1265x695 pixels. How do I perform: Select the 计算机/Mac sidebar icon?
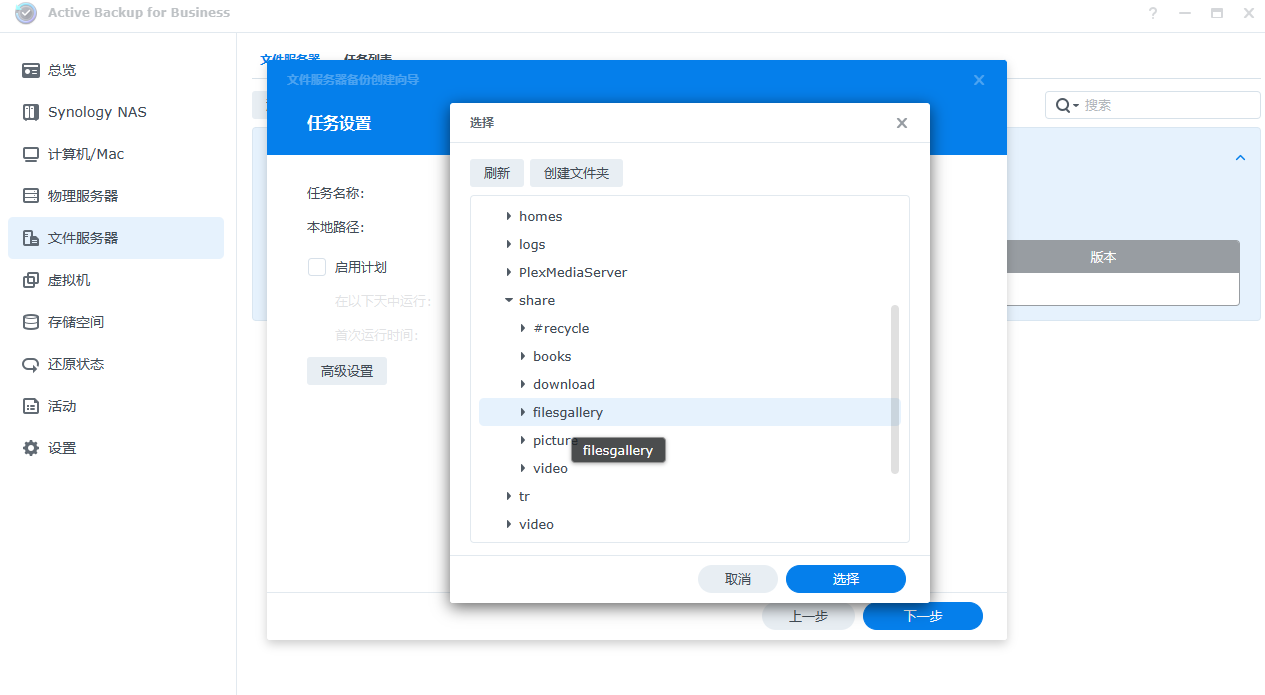31,154
